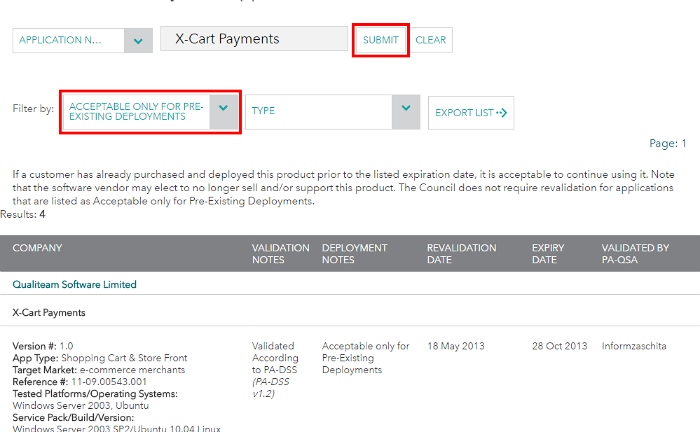Click the App Type Shopping Cart & Store Front

coord(100,358)
